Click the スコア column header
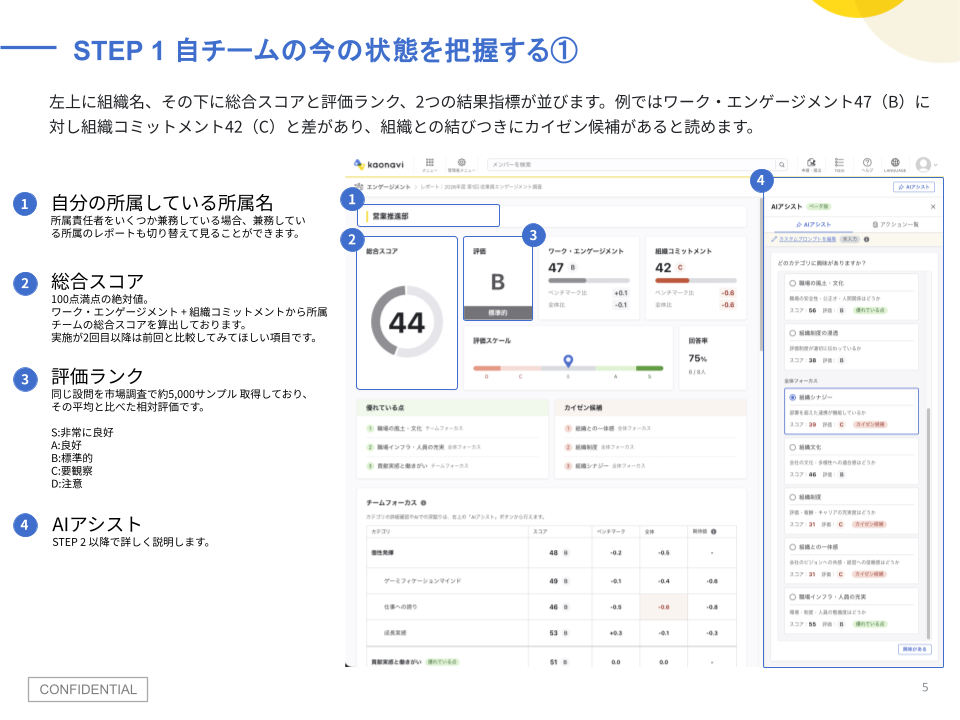Viewport: 960px width, 720px height. pyautogui.click(x=540, y=531)
